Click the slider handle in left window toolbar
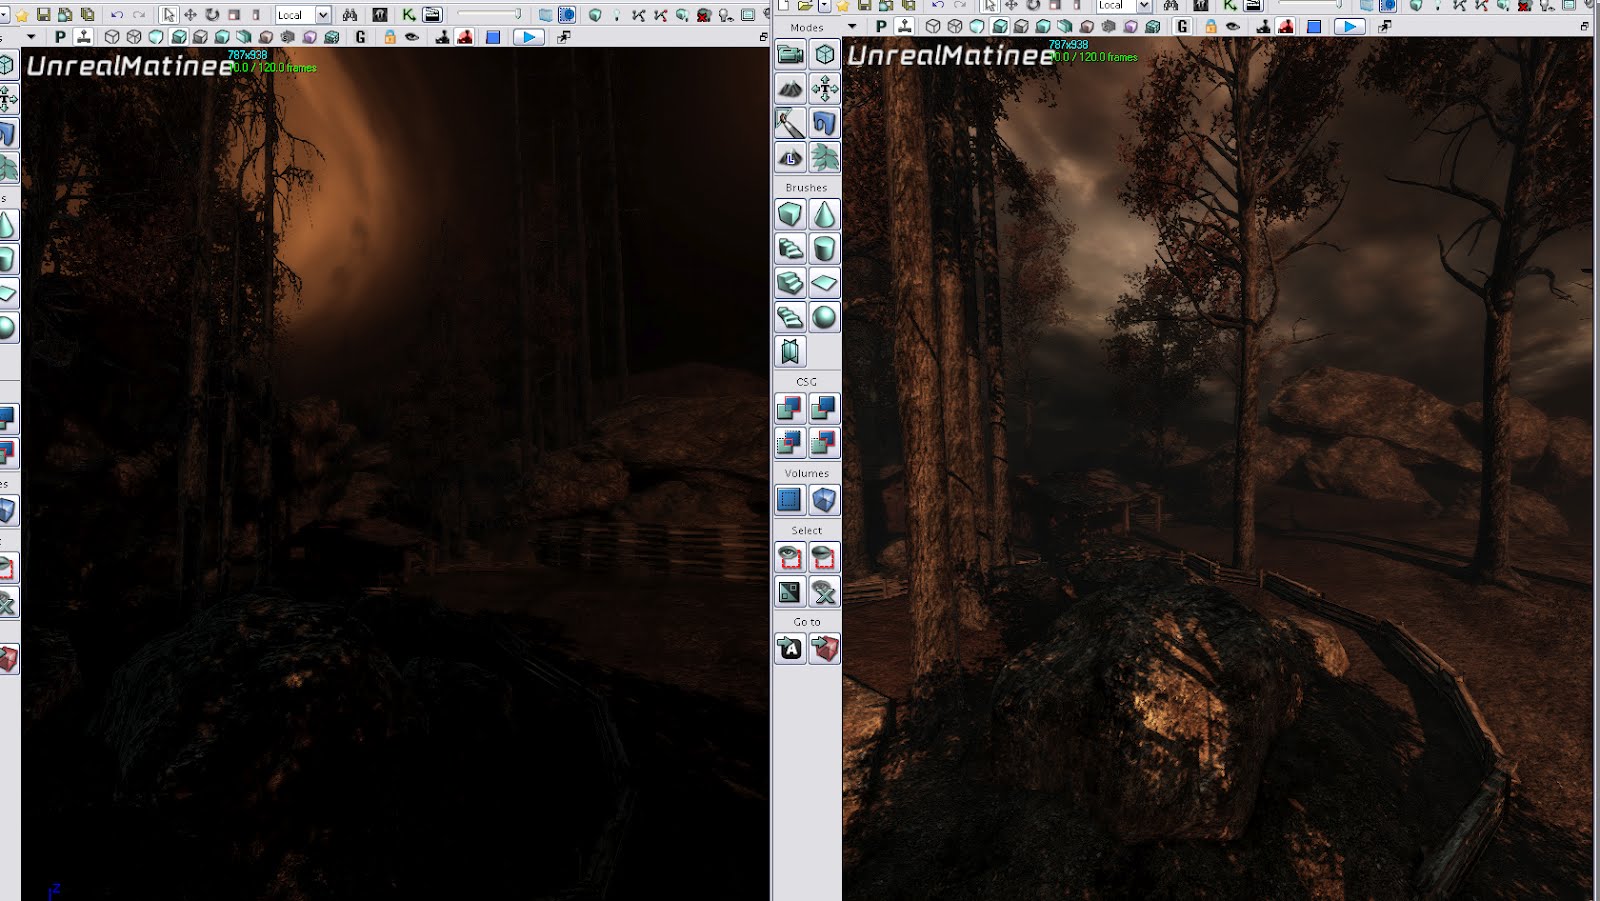1600x901 pixels. point(517,14)
